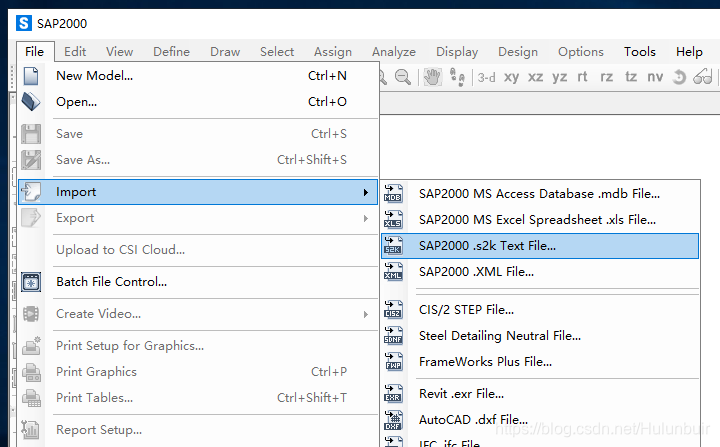
Task: Select SAP2000 MS Access Database .mdb File...
Action: click(540, 194)
